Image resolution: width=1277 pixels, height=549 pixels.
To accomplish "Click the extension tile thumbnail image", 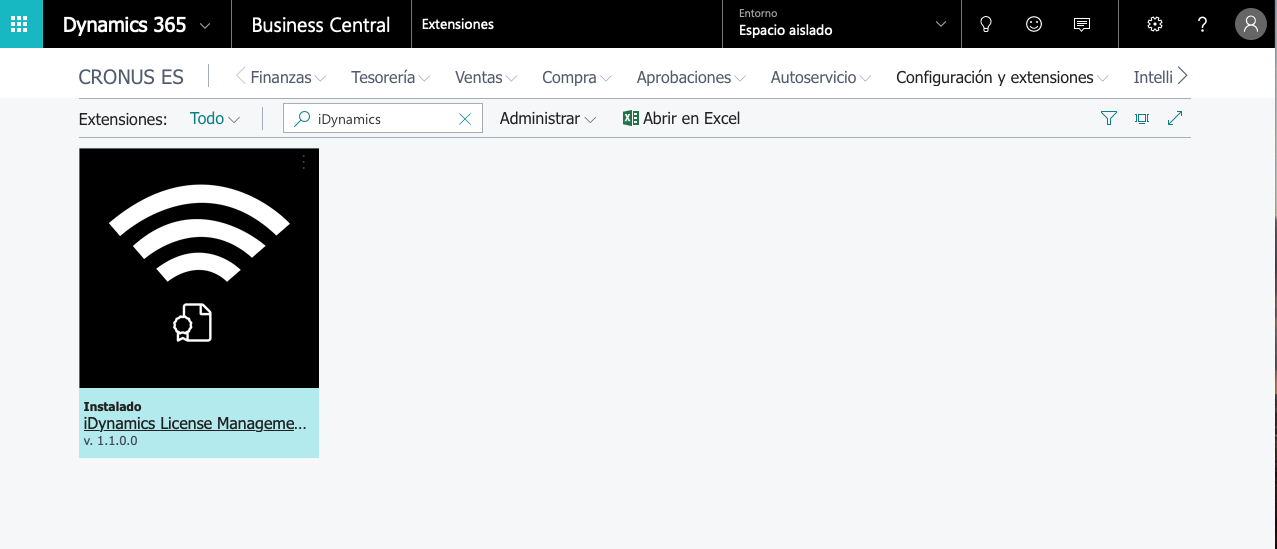I will pos(199,268).
